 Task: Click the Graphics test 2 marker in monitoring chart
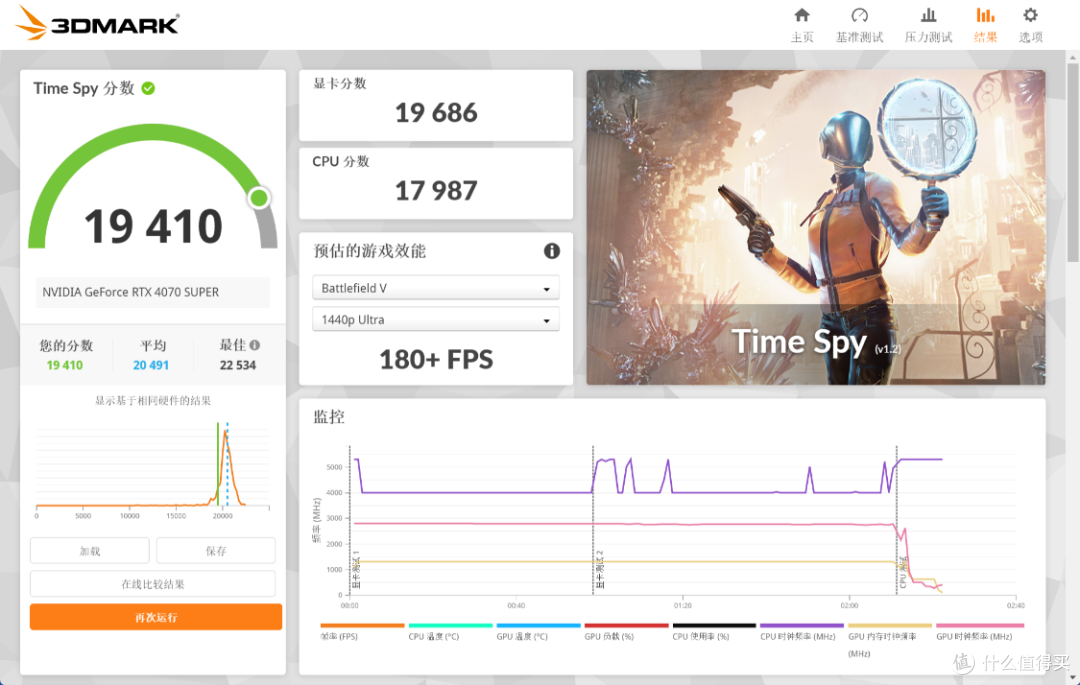tap(599, 570)
